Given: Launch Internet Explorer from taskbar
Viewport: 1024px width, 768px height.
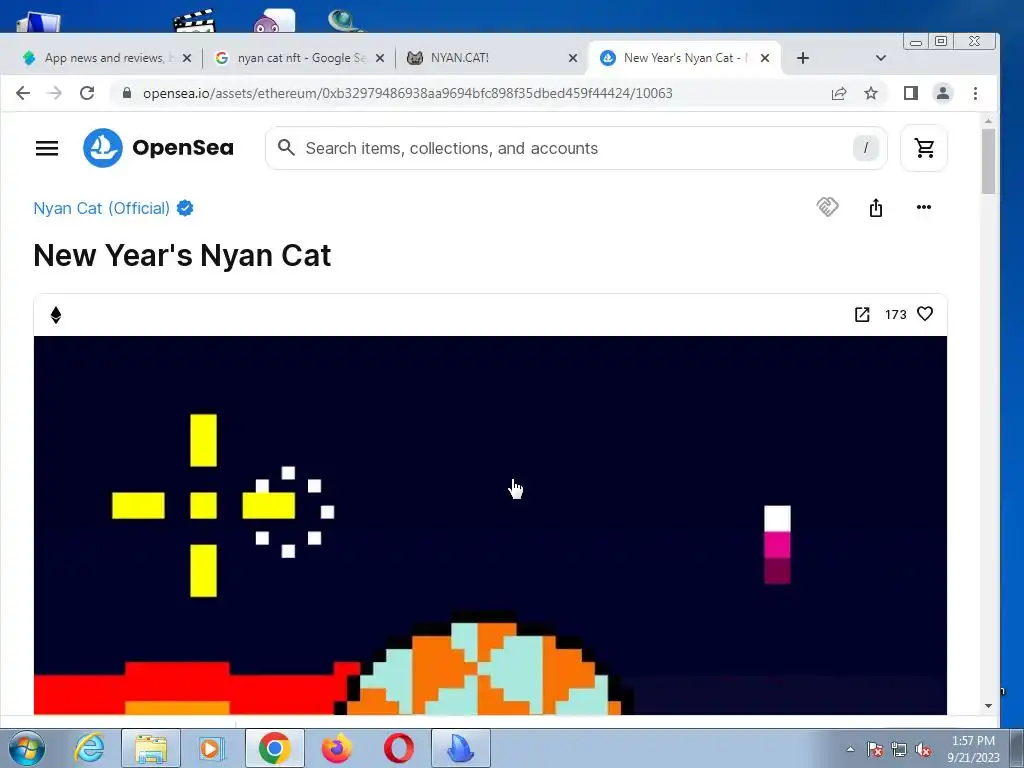Looking at the screenshot, I should [89, 748].
